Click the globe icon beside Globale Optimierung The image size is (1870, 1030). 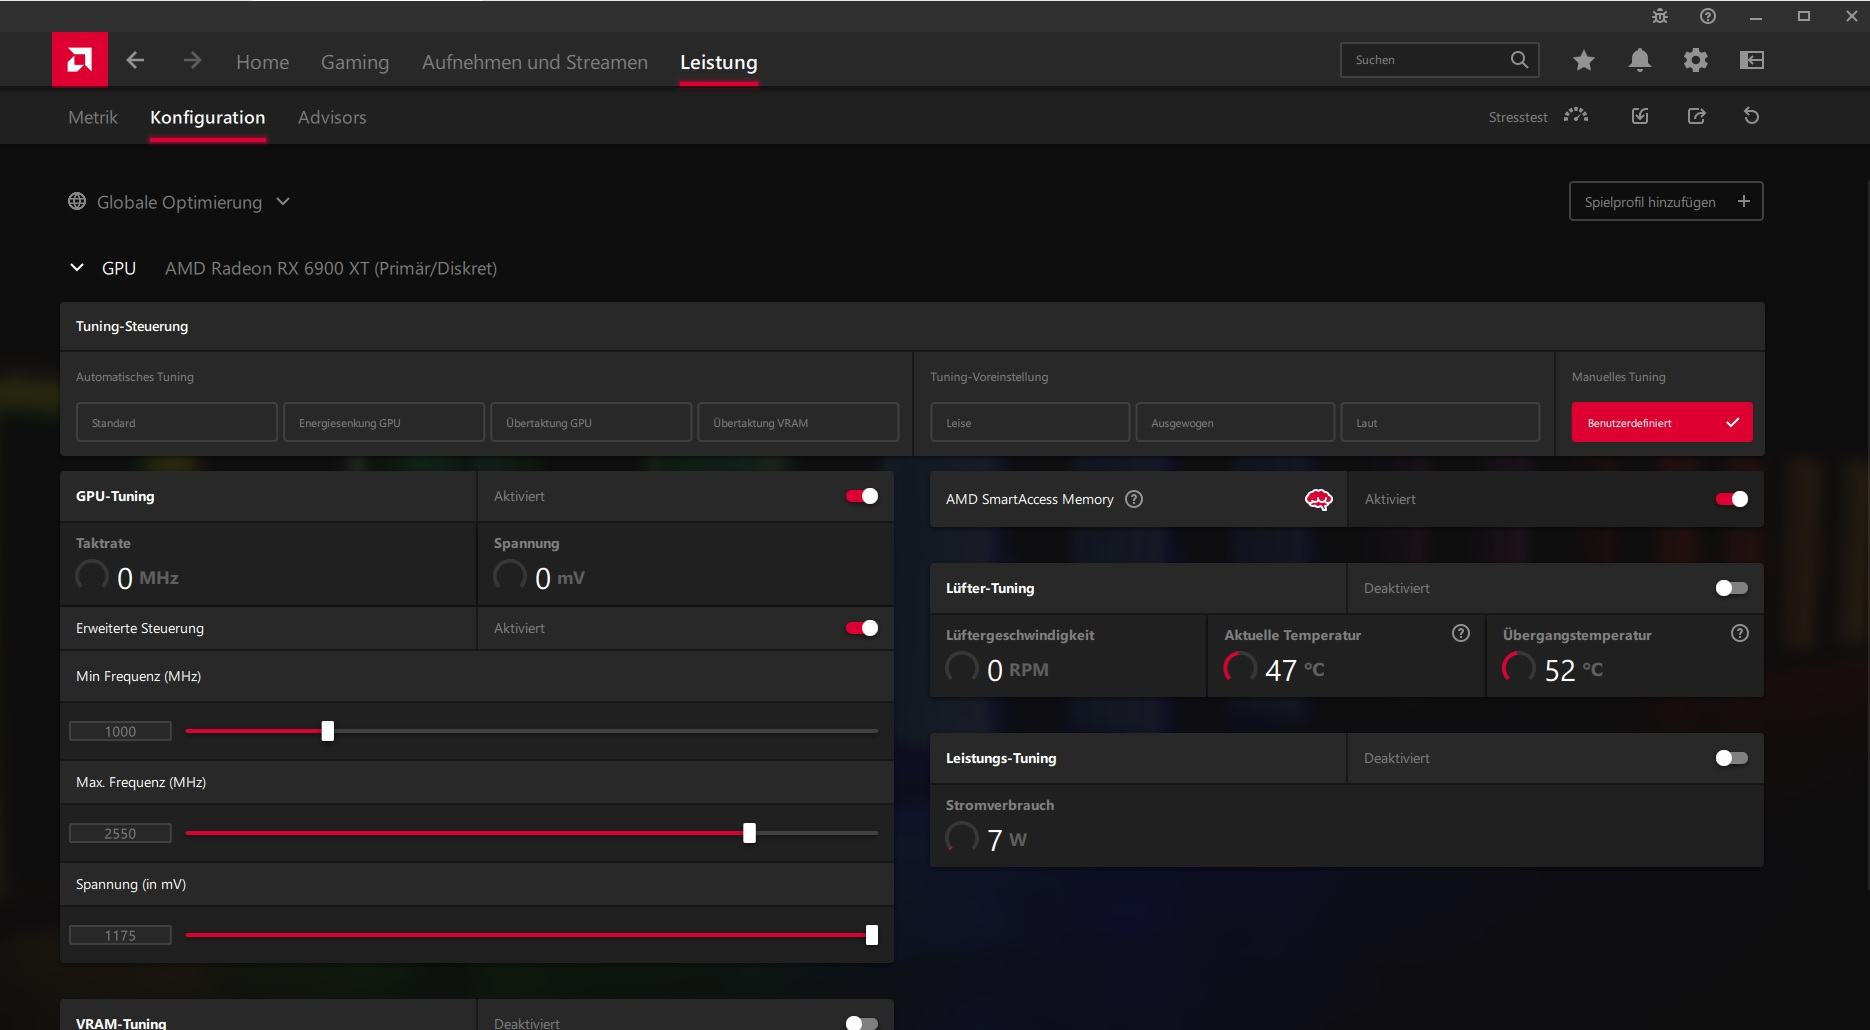77,202
